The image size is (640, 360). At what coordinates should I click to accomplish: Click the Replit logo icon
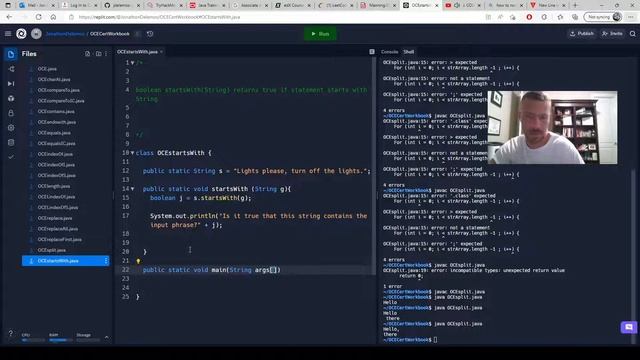point(21,34)
